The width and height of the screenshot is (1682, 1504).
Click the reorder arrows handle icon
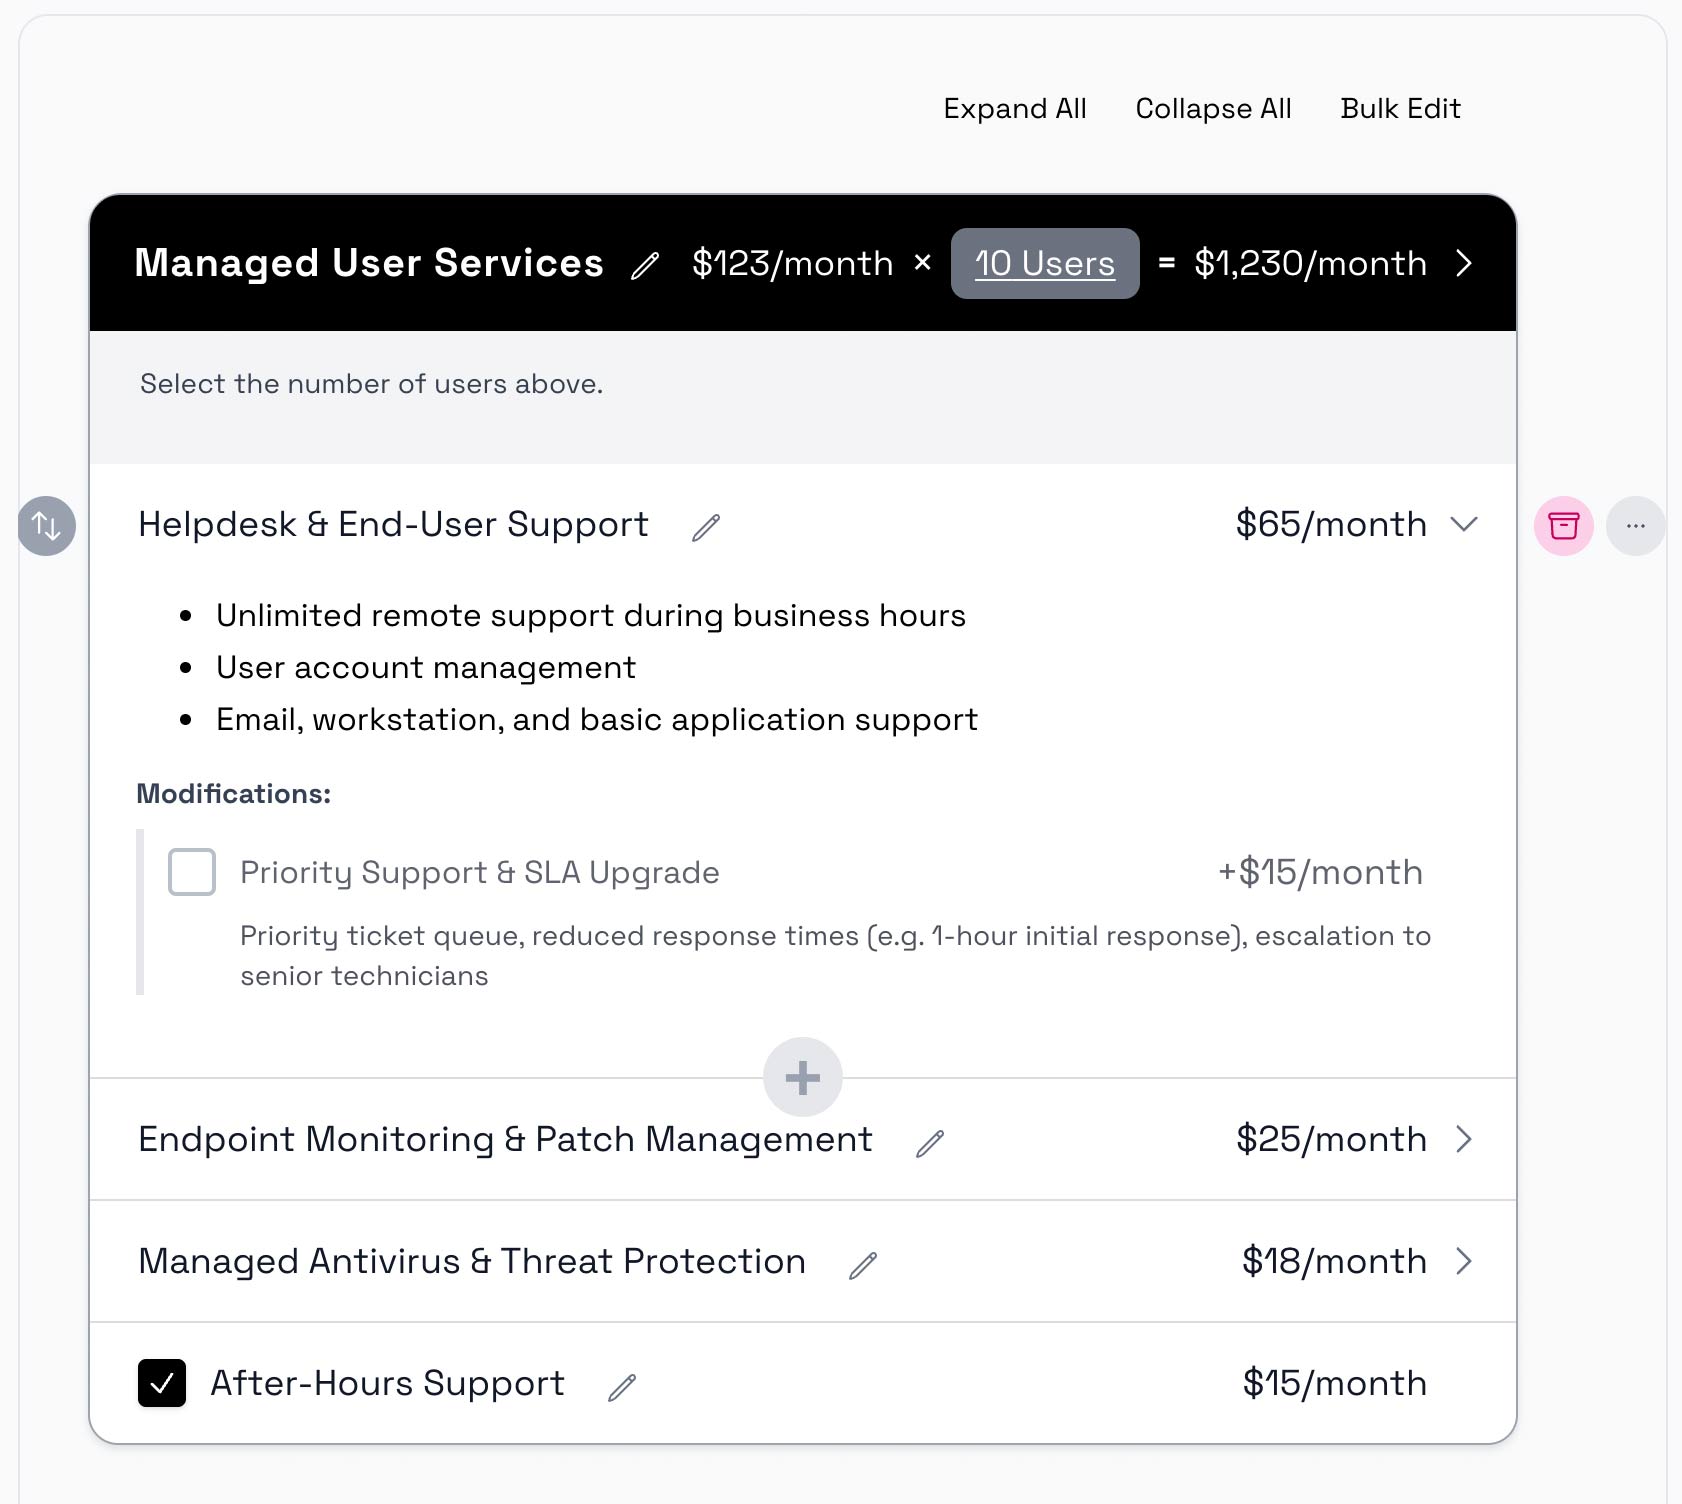(46, 525)
